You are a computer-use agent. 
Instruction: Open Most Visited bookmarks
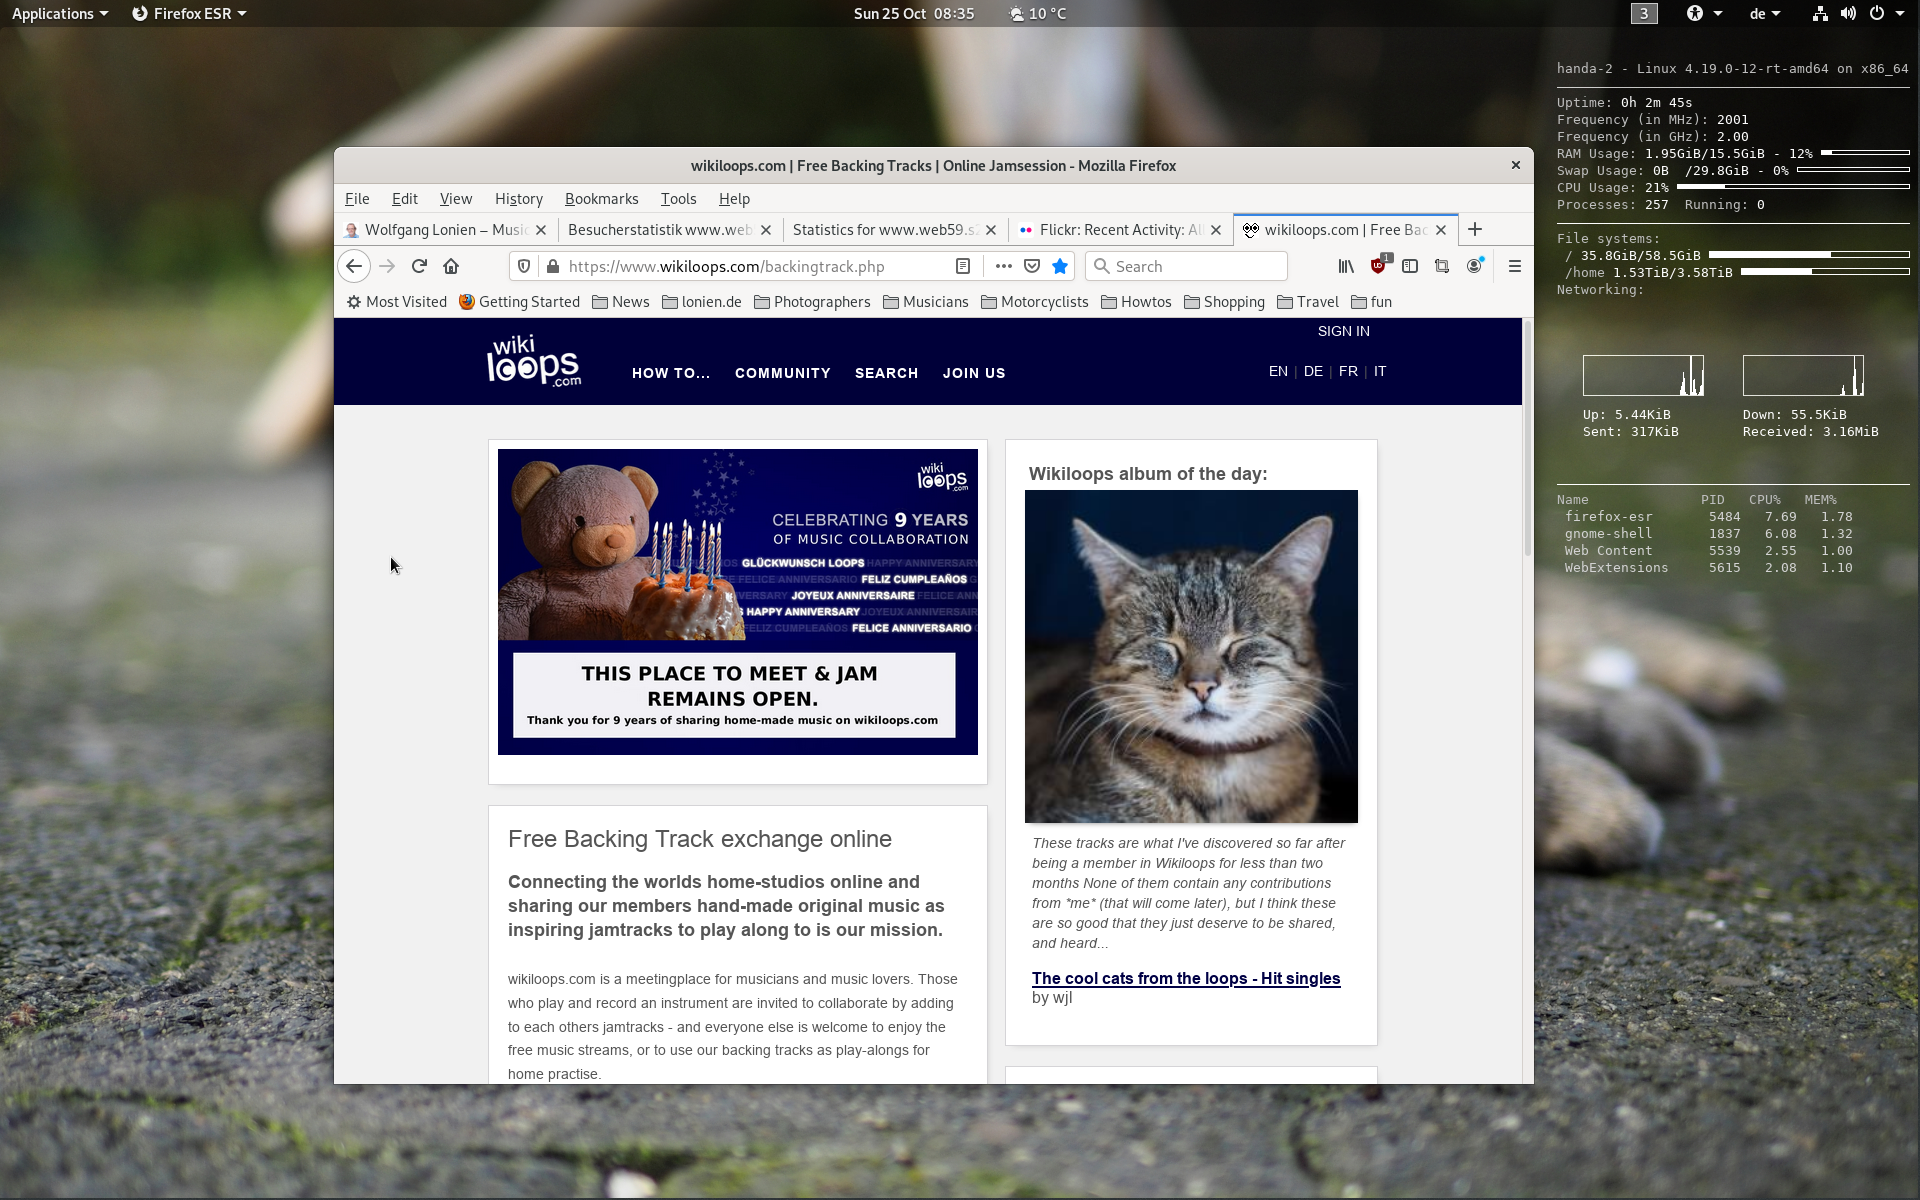coord(397,302)
